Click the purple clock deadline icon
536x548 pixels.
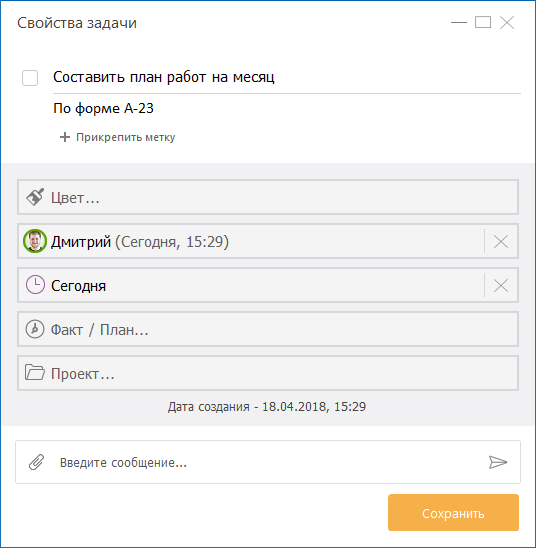35,285
